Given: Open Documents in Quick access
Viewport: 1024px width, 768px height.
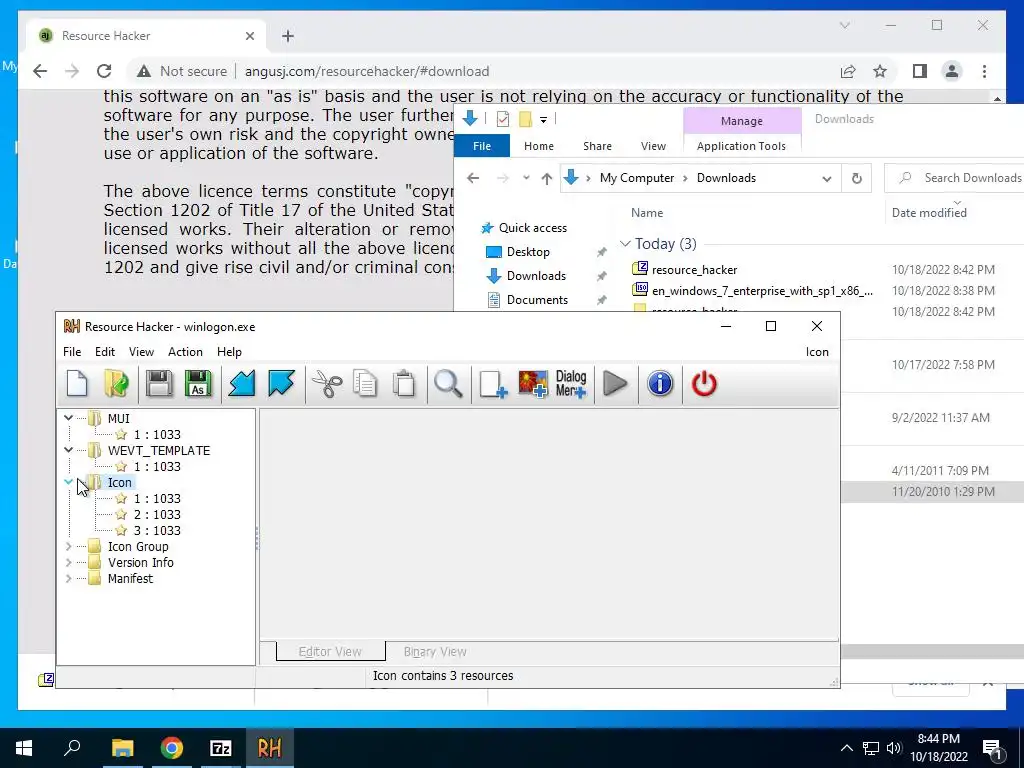Looking at the screenshot, I should tap(537, 300).
